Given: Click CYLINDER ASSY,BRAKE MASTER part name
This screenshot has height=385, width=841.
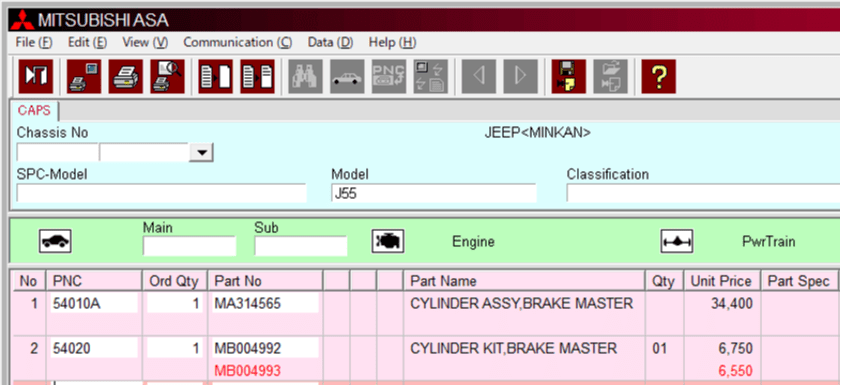Looking at the screenshot, I should click(521, 304).
